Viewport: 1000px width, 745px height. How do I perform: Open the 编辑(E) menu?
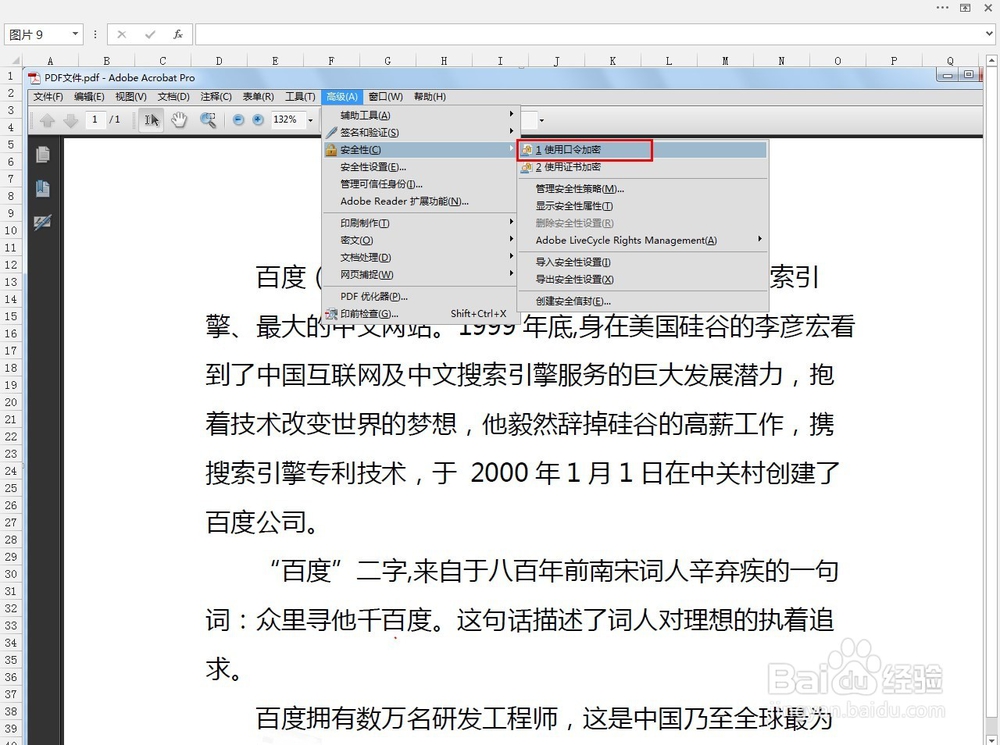pyautogui.click(x=89, y=97)
